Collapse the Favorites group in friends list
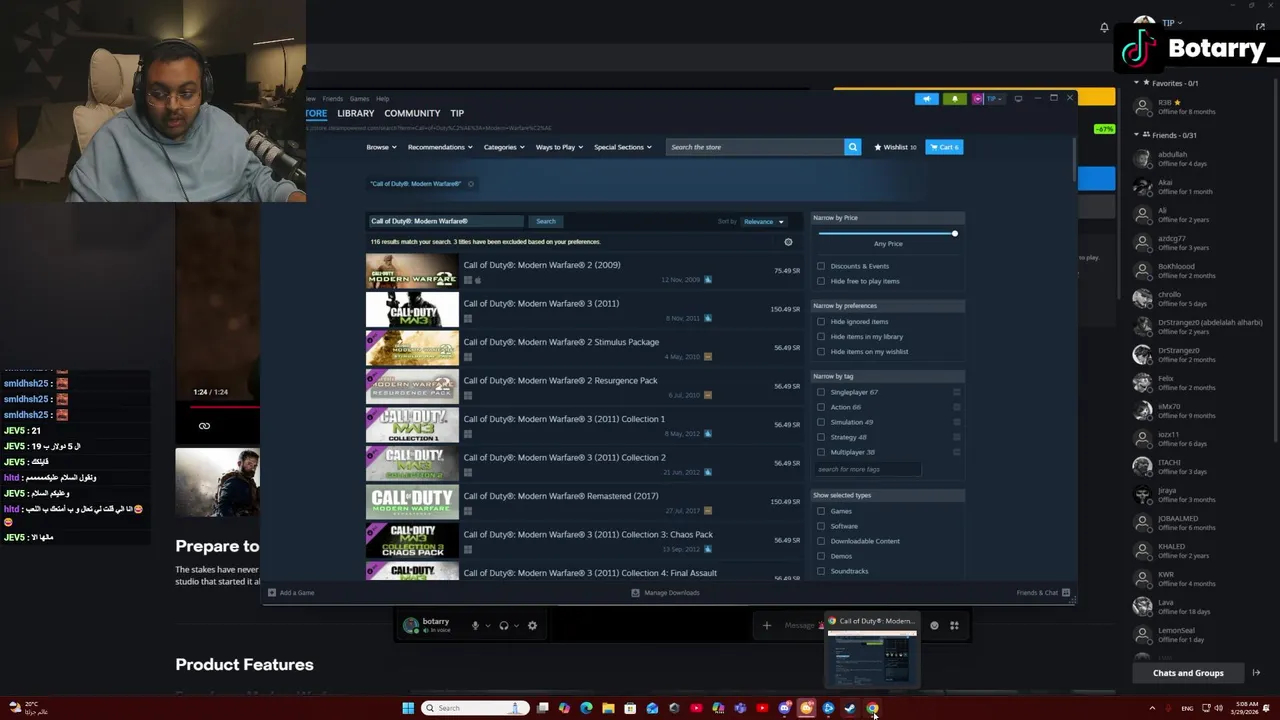1280x720 pixels. point(1136,83)
